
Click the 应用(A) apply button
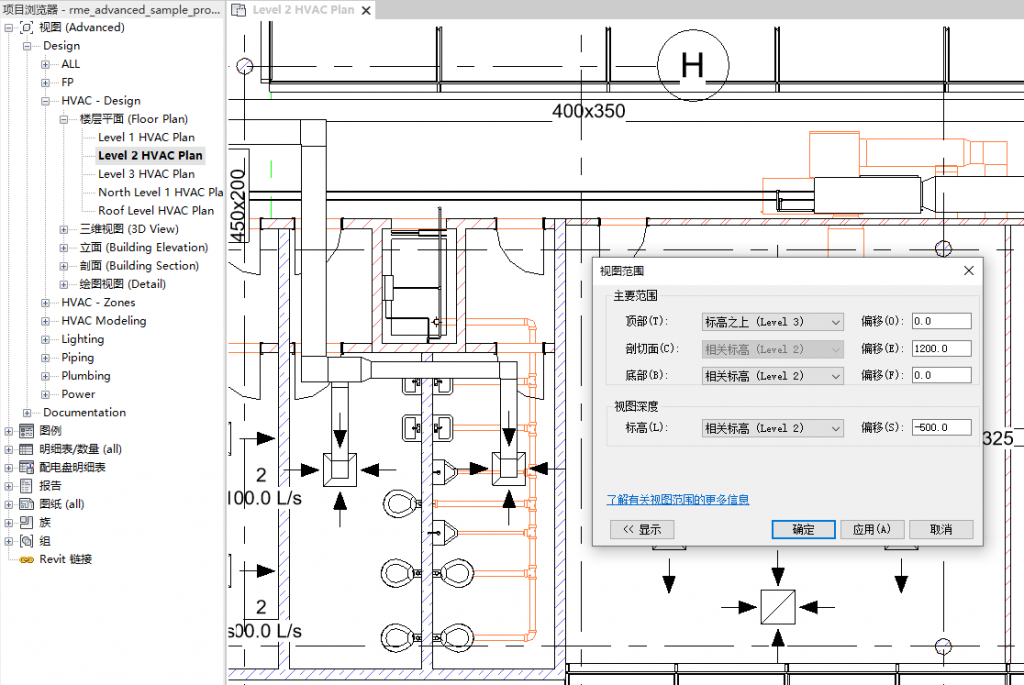tap(872, 529)
